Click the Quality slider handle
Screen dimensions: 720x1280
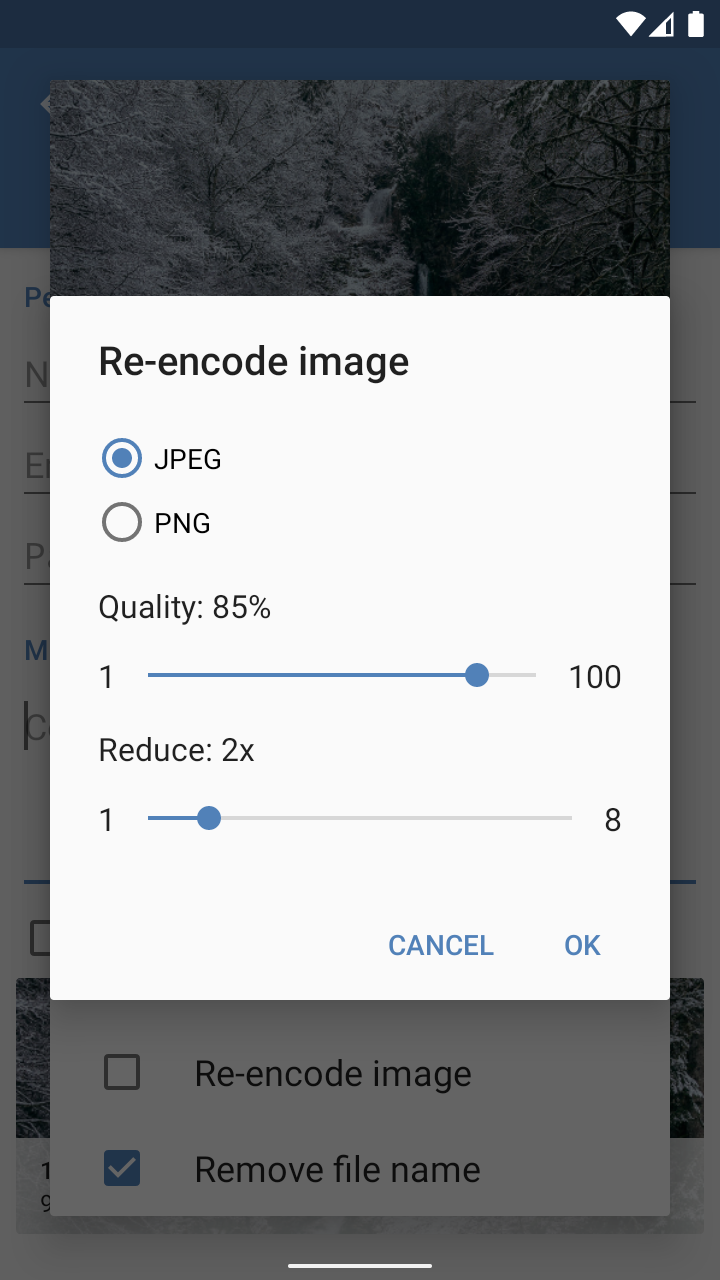tap(477, 676)
